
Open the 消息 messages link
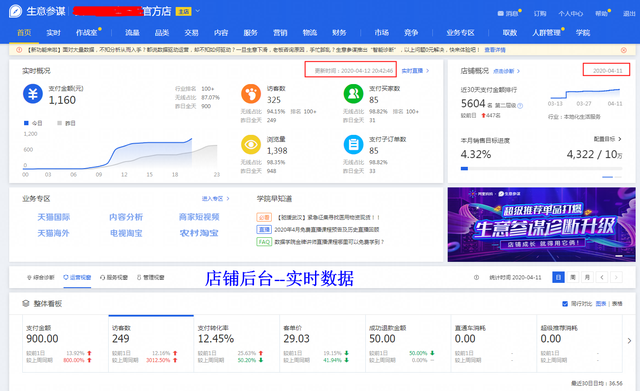tap(509, 13)
